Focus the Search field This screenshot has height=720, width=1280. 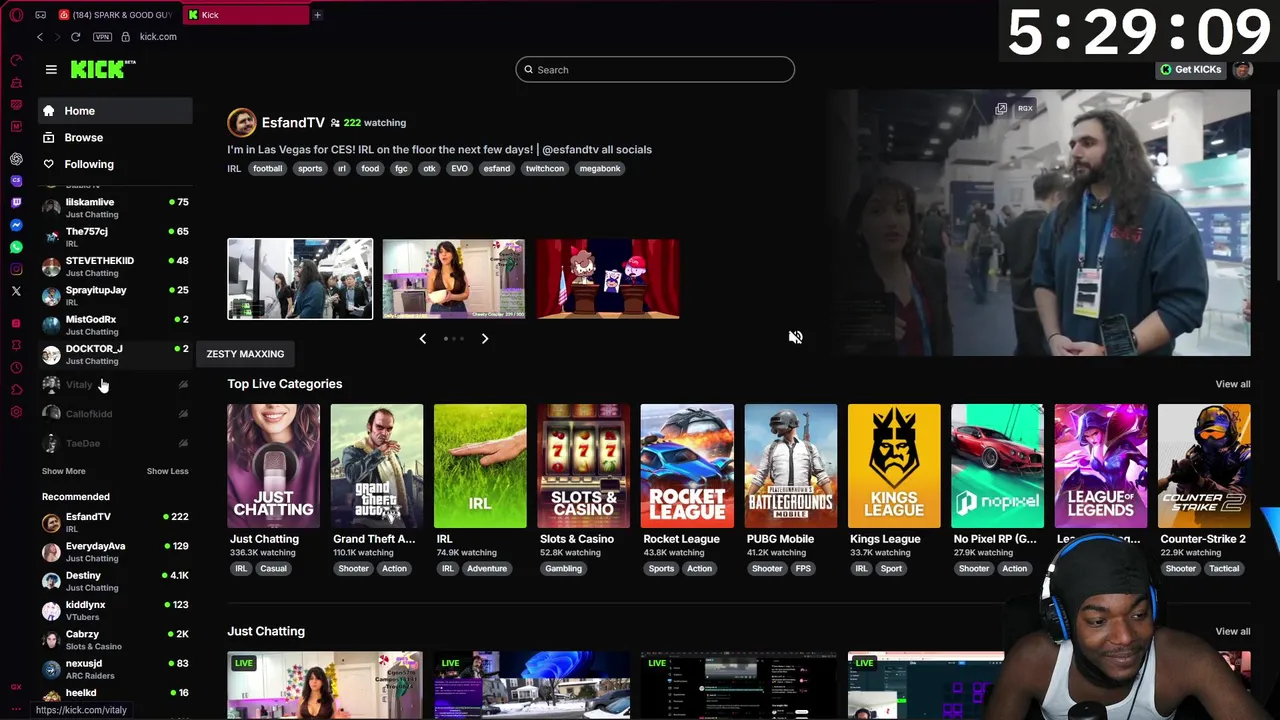[x=655, y=70]
